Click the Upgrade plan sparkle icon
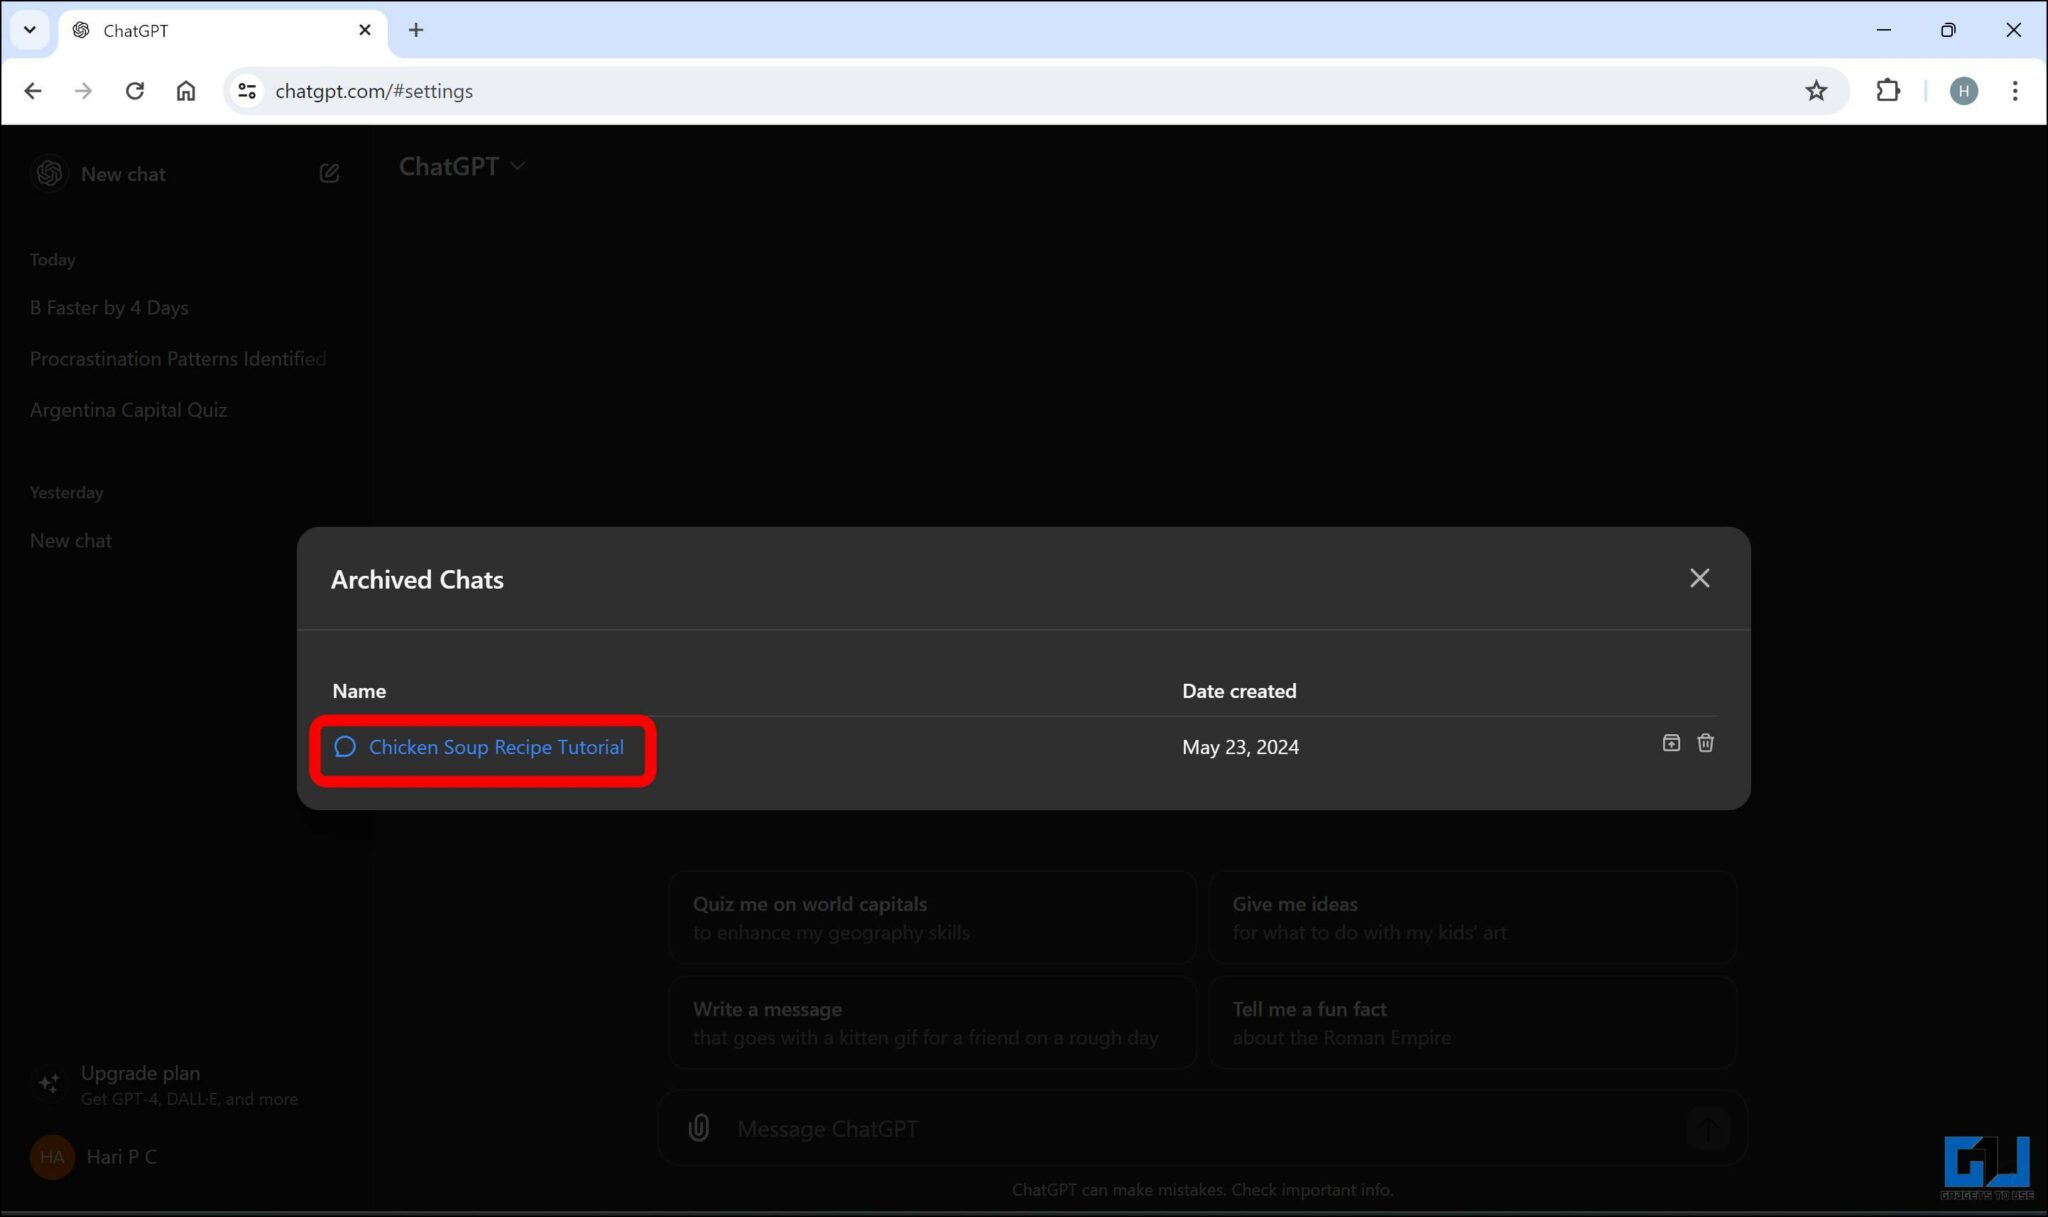 point(49,1083)
